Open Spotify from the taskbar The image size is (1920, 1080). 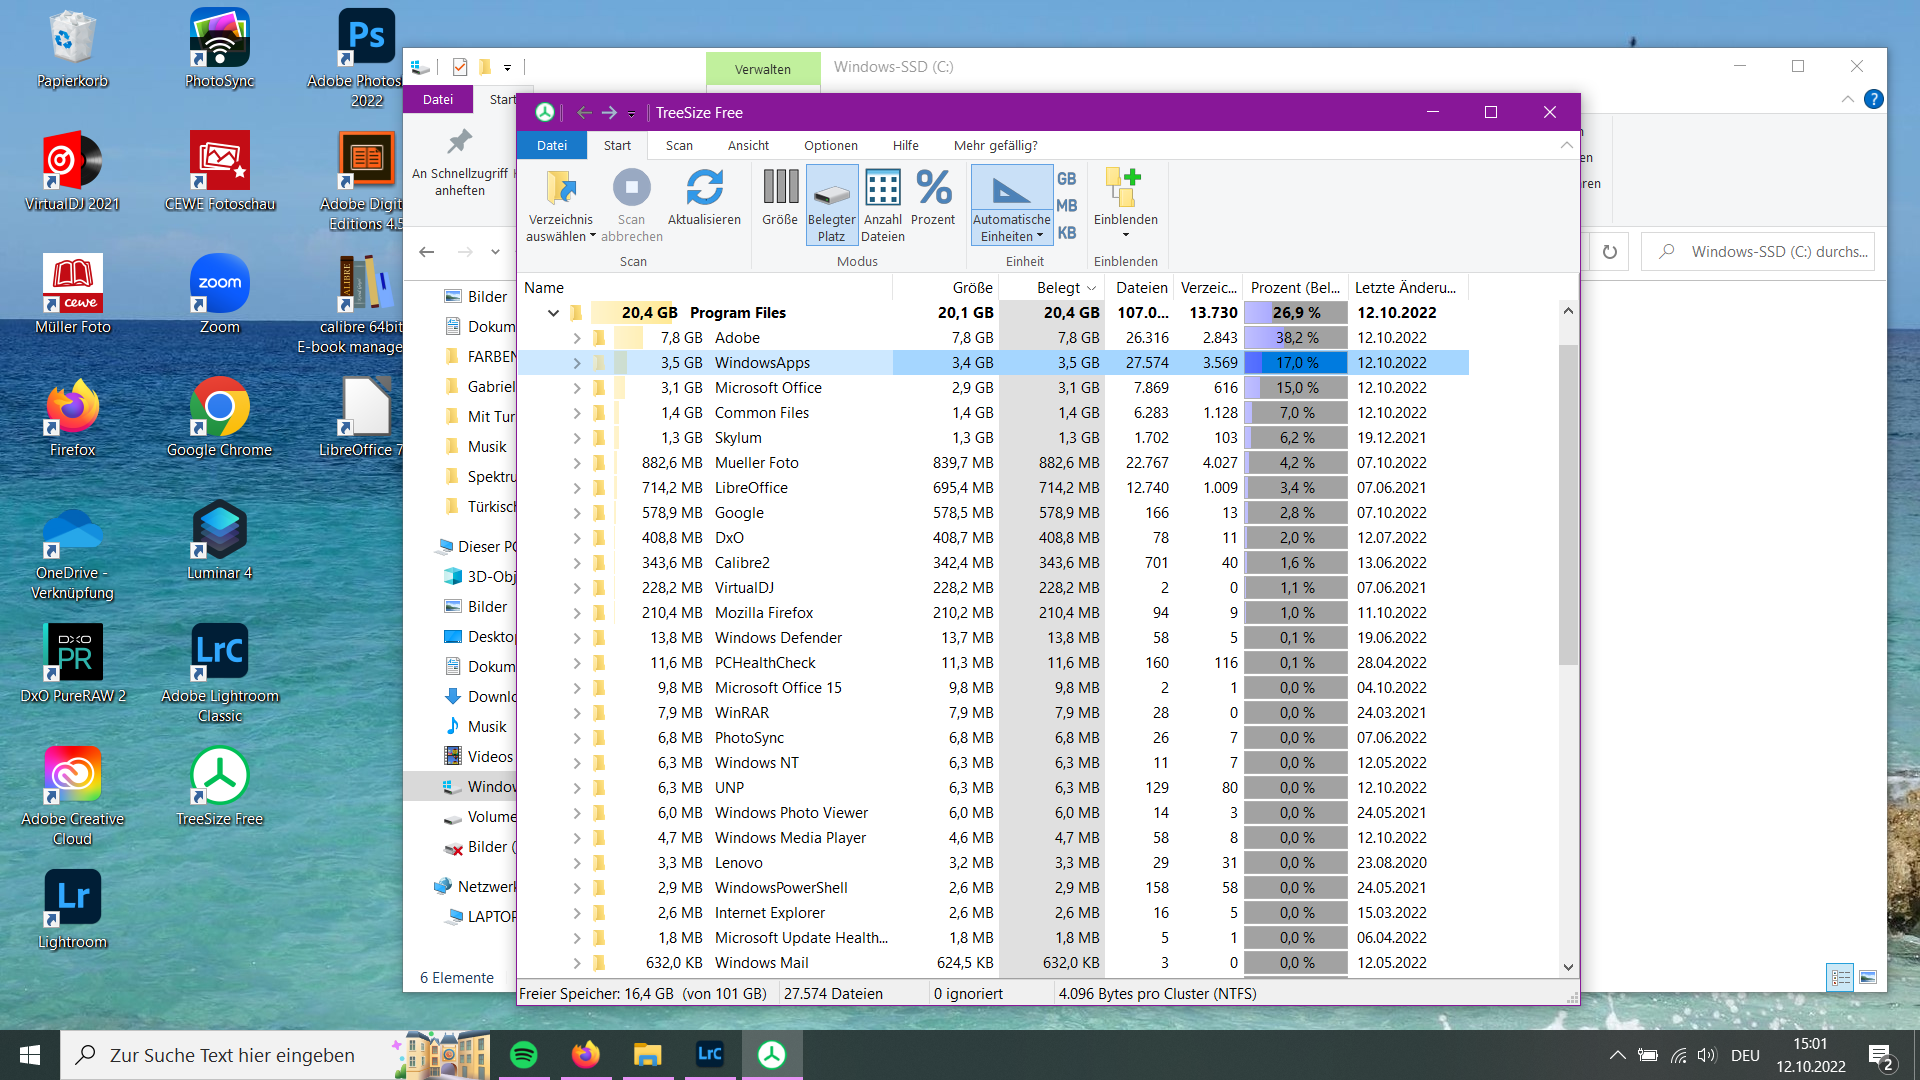(x=524, y=1054)
